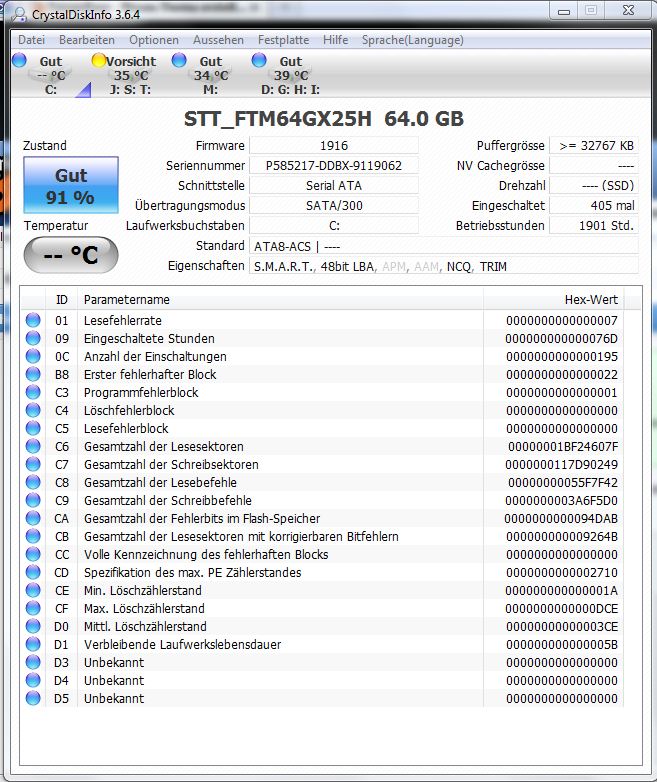657x782 pixels.
Task: Click the status orb for Gesamtzahl der Schreibbefehle
Action: [x=33, y=500]
